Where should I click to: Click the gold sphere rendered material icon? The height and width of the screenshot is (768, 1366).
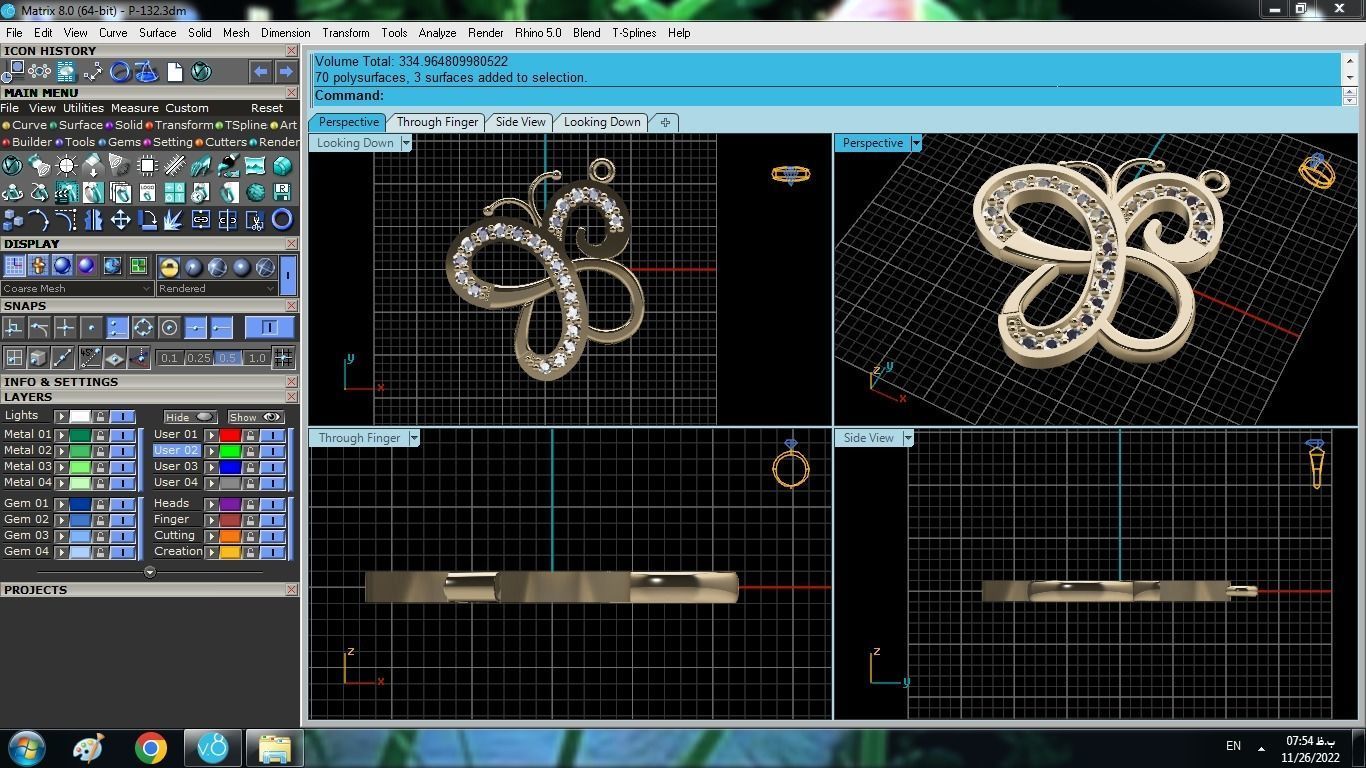point(169,266)
